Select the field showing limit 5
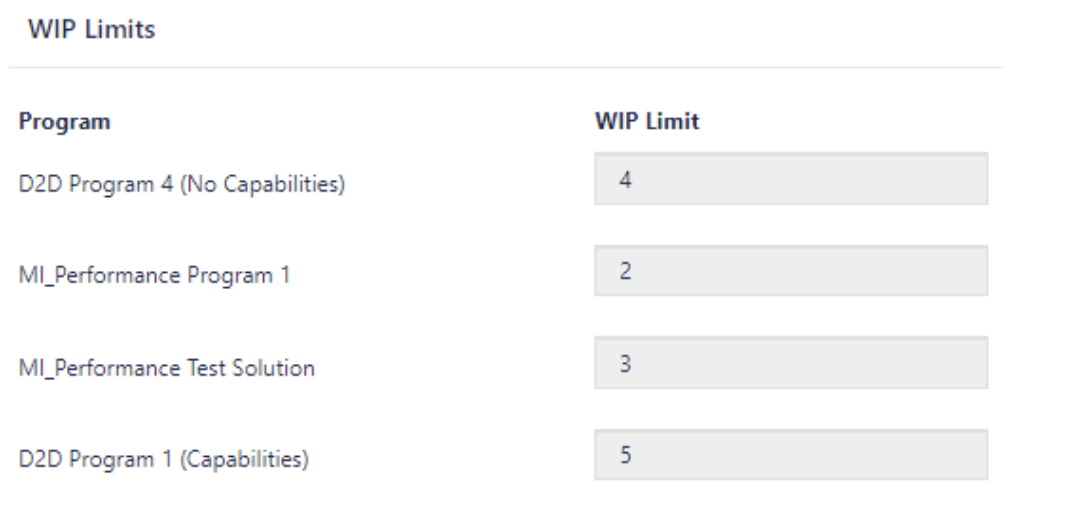1086x510 pixels. click(791, 455)
